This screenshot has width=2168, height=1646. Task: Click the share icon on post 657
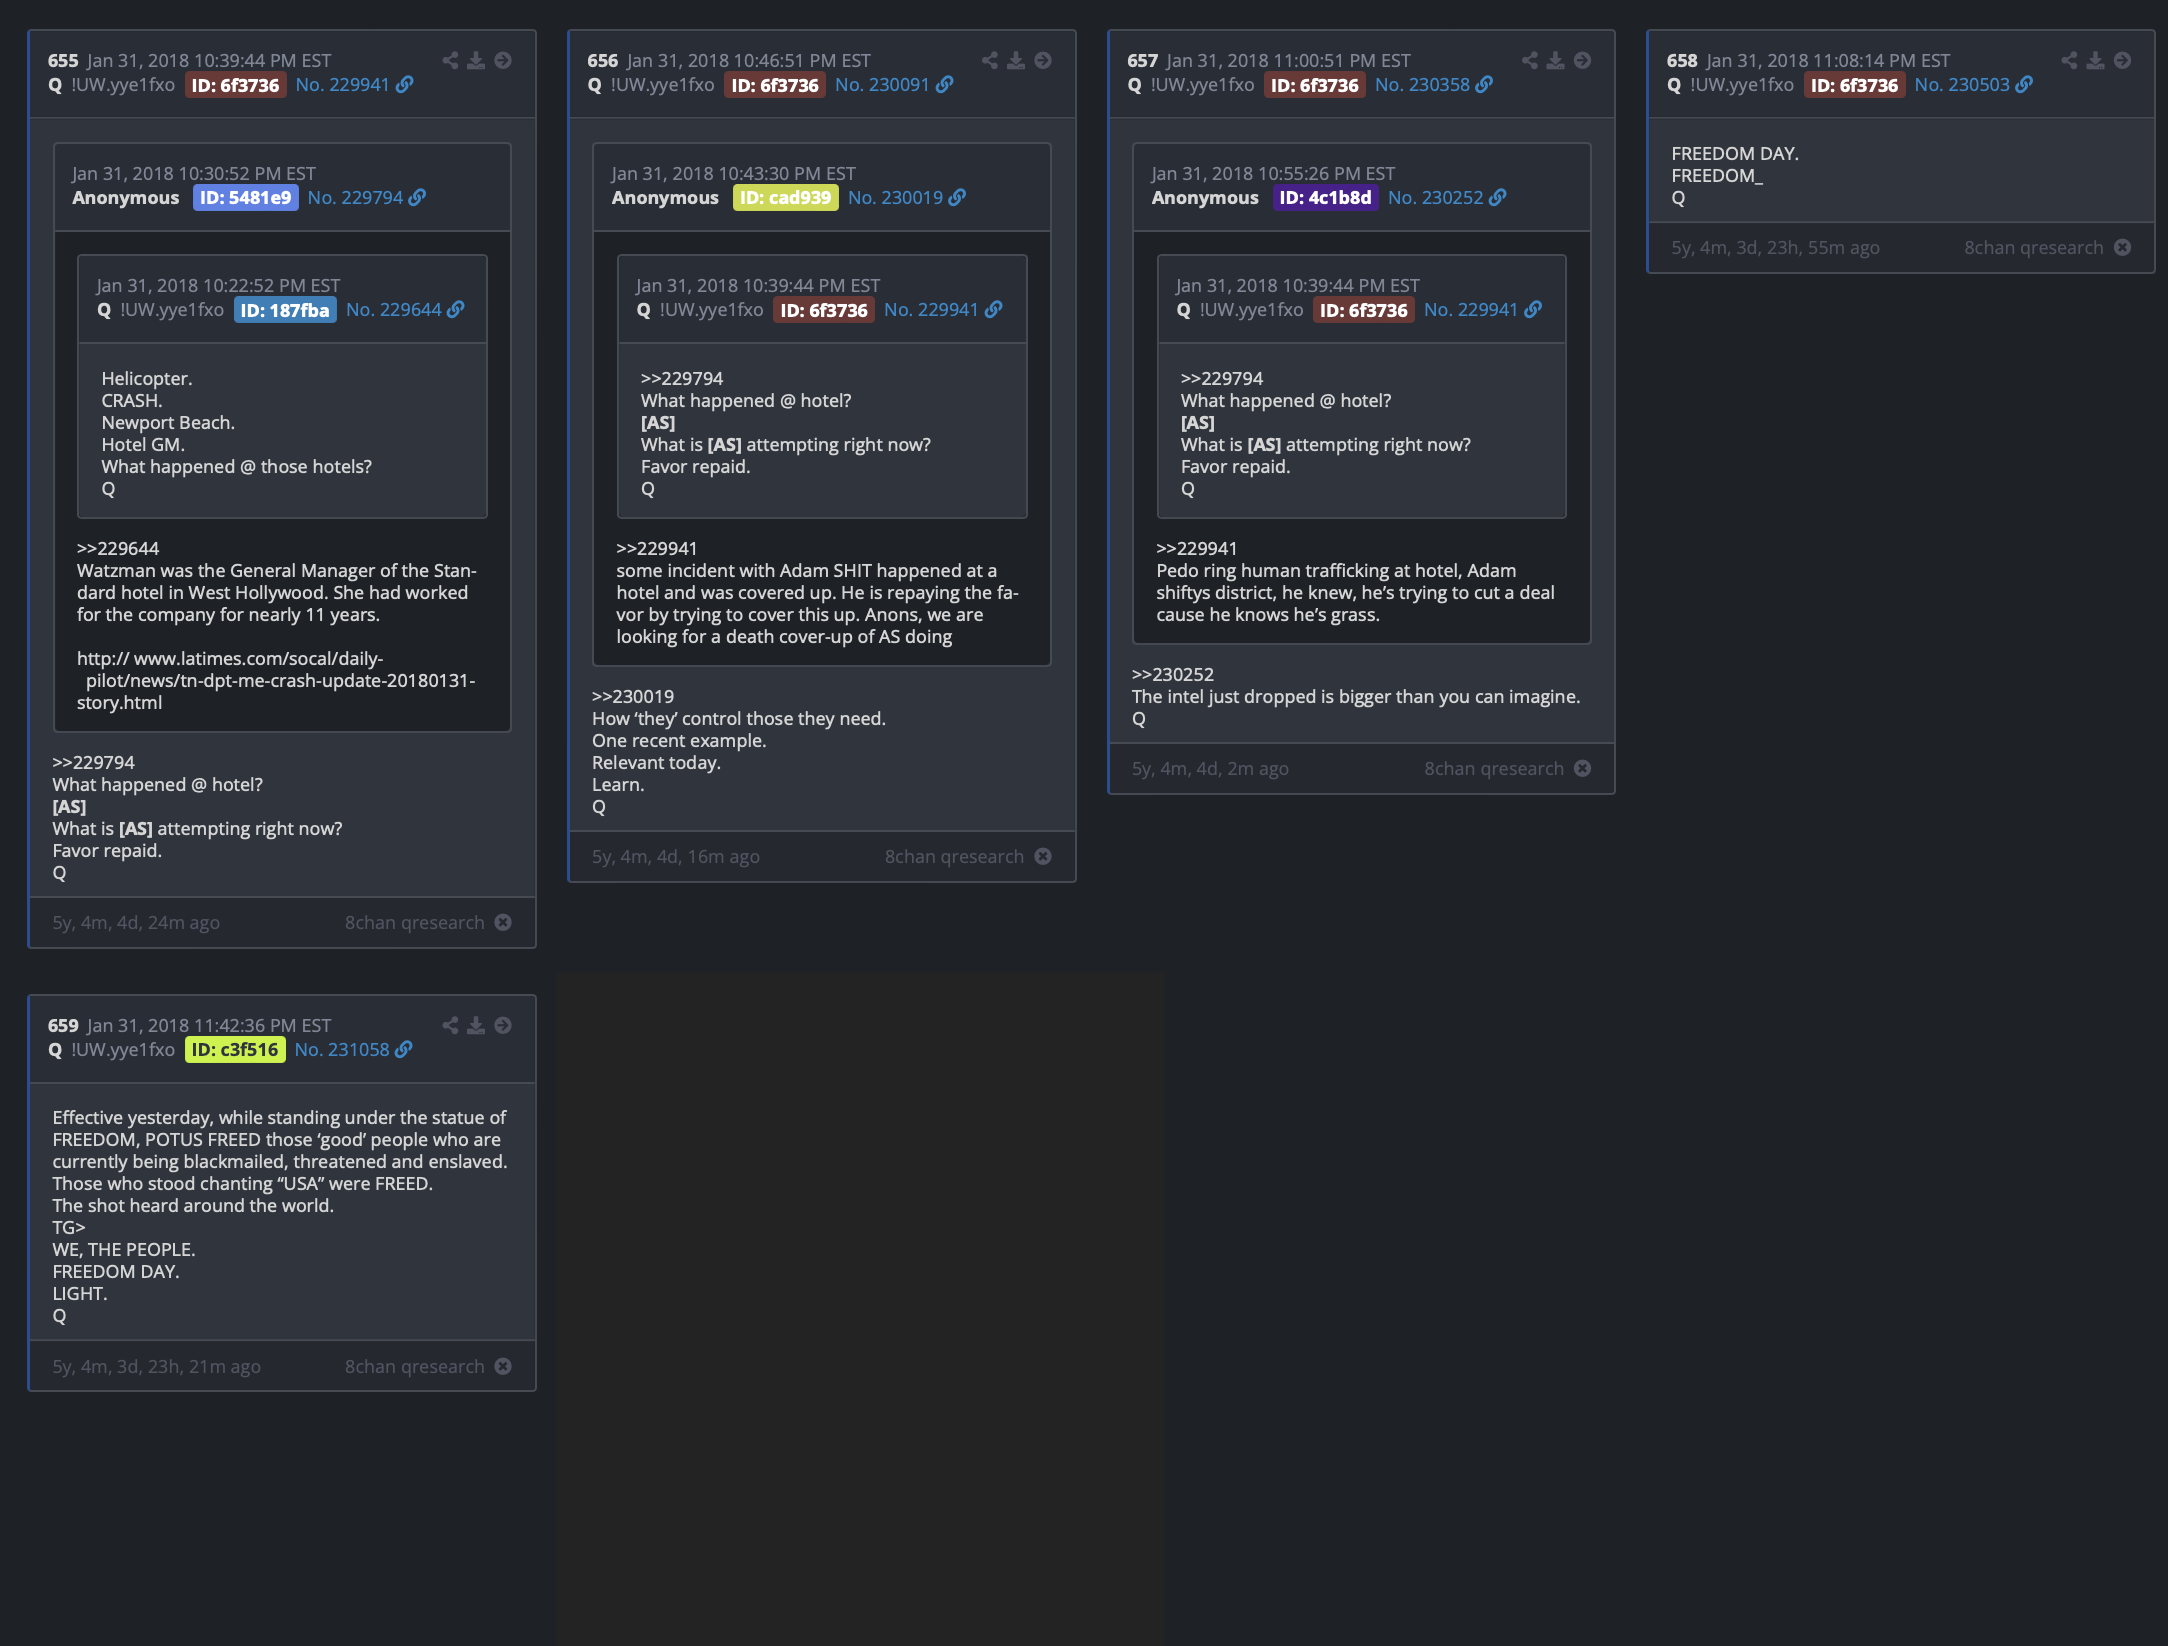click(x=1530, y=60)
